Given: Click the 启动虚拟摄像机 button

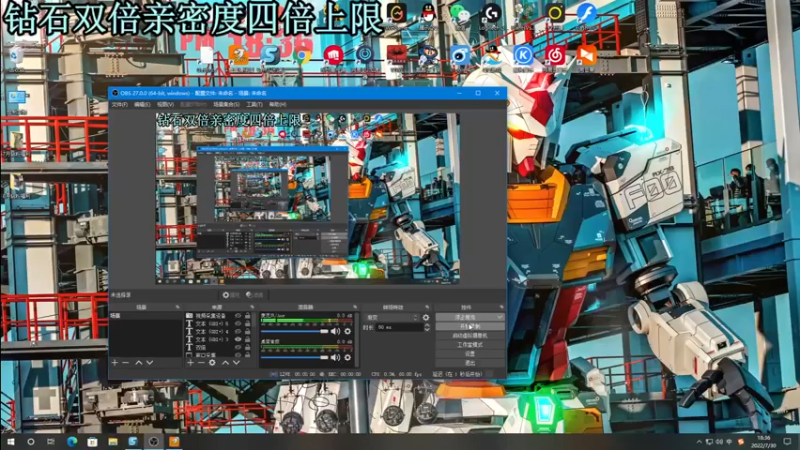Looking at the screenshot, I should [x=470, y=336].
